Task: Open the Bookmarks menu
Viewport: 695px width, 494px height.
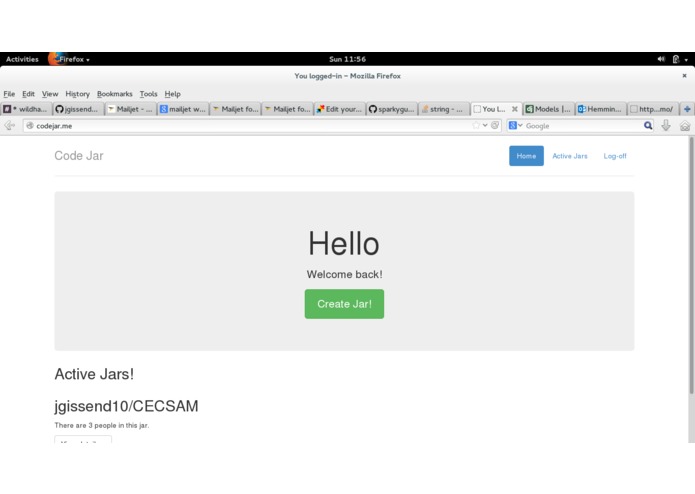Action: tap(115, 94)
